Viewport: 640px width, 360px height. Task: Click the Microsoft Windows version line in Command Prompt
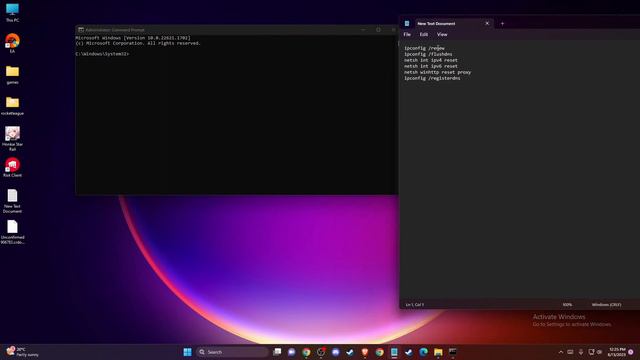(133, 38)
